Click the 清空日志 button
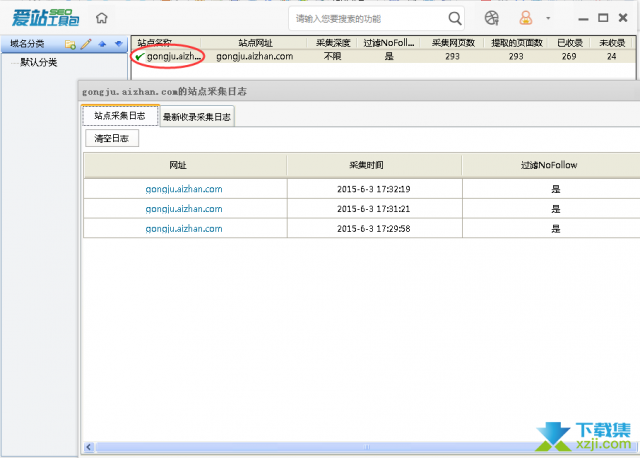This screenshot has height=458, width=640. (112, 138)
